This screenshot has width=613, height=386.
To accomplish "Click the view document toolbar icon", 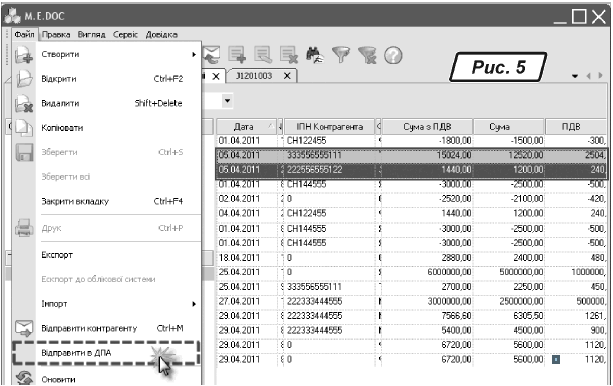I will coord(263,55).
